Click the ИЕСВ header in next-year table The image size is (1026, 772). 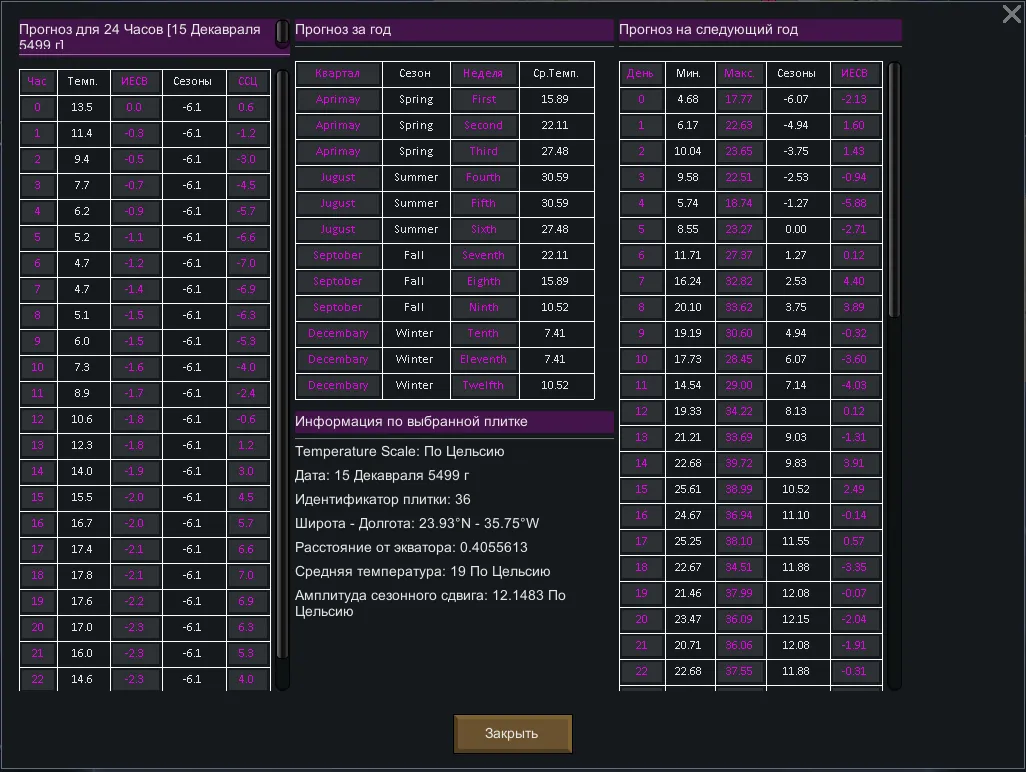(854, 73)
